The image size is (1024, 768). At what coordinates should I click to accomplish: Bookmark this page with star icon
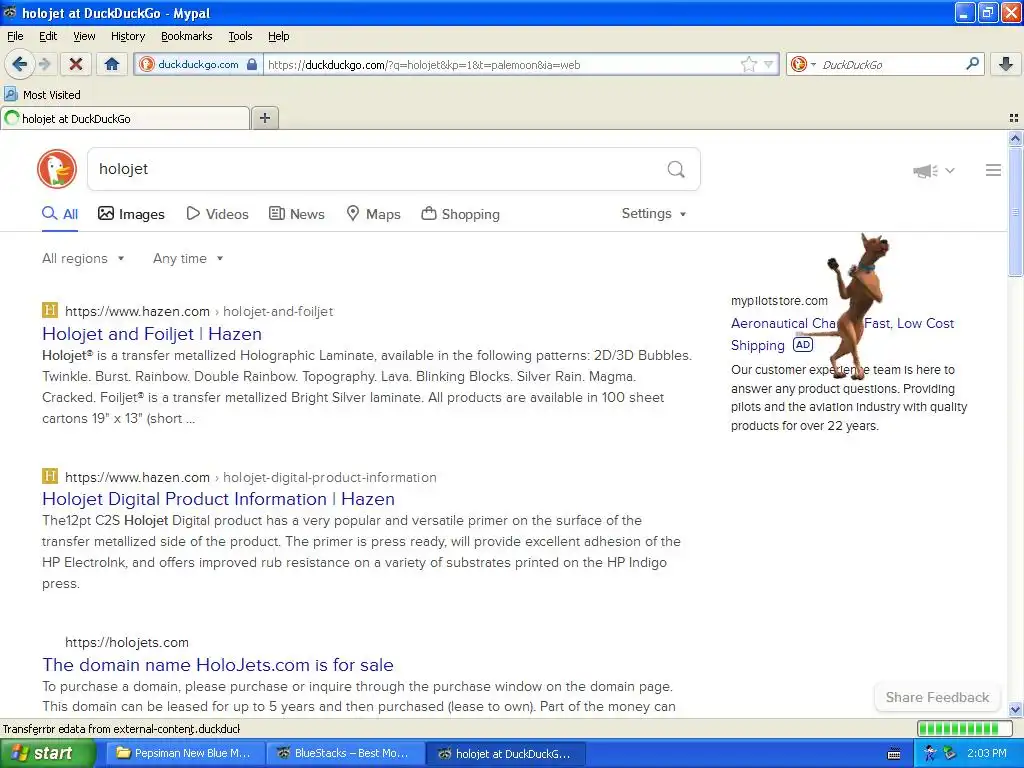[748, 64]
